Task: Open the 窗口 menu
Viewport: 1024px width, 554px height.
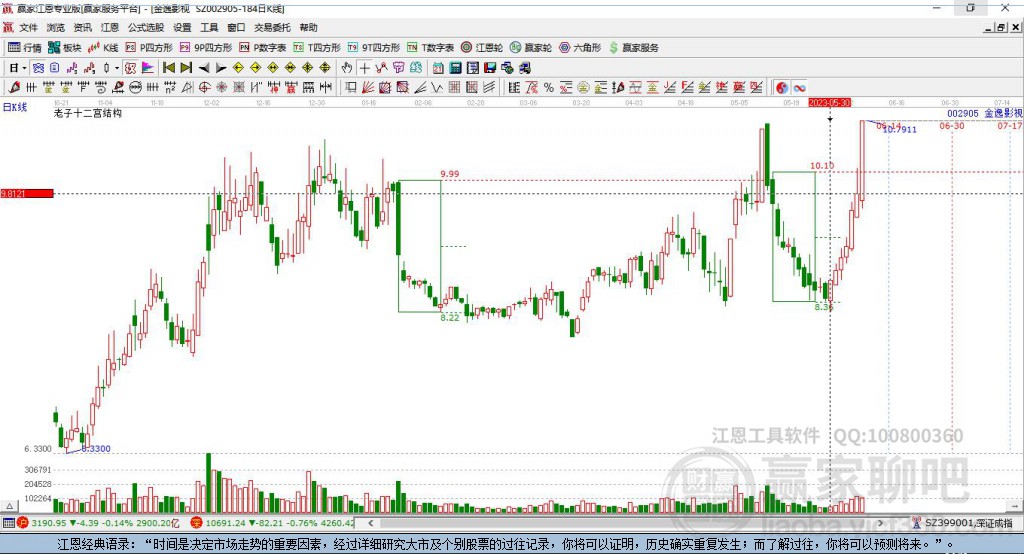Action: 236,27
